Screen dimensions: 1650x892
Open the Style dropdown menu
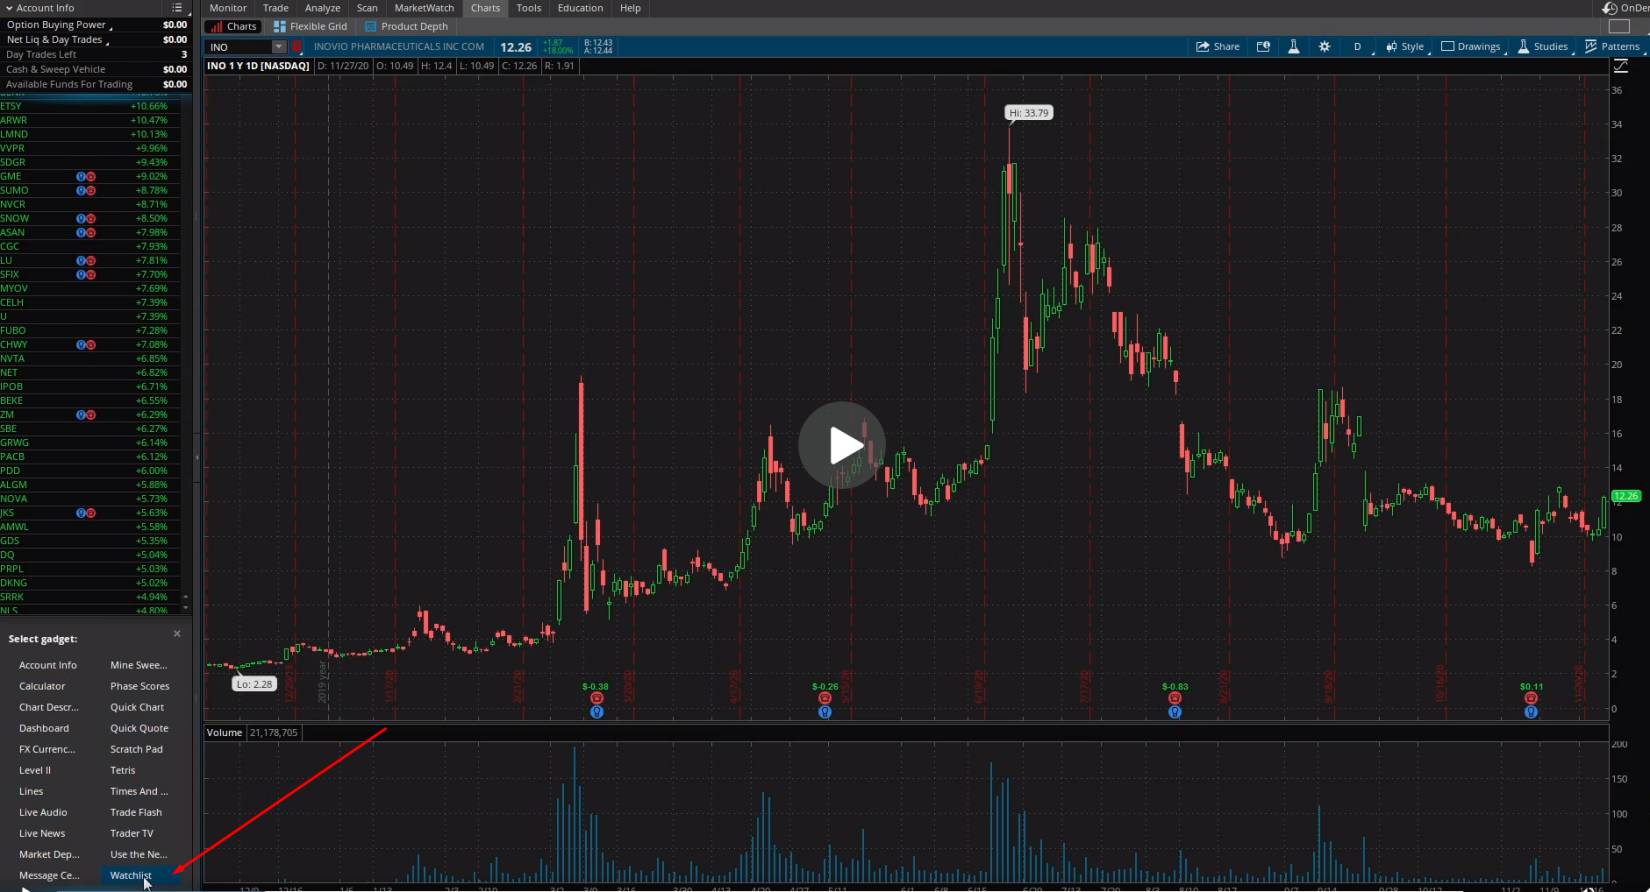(x=1405, y=47)
